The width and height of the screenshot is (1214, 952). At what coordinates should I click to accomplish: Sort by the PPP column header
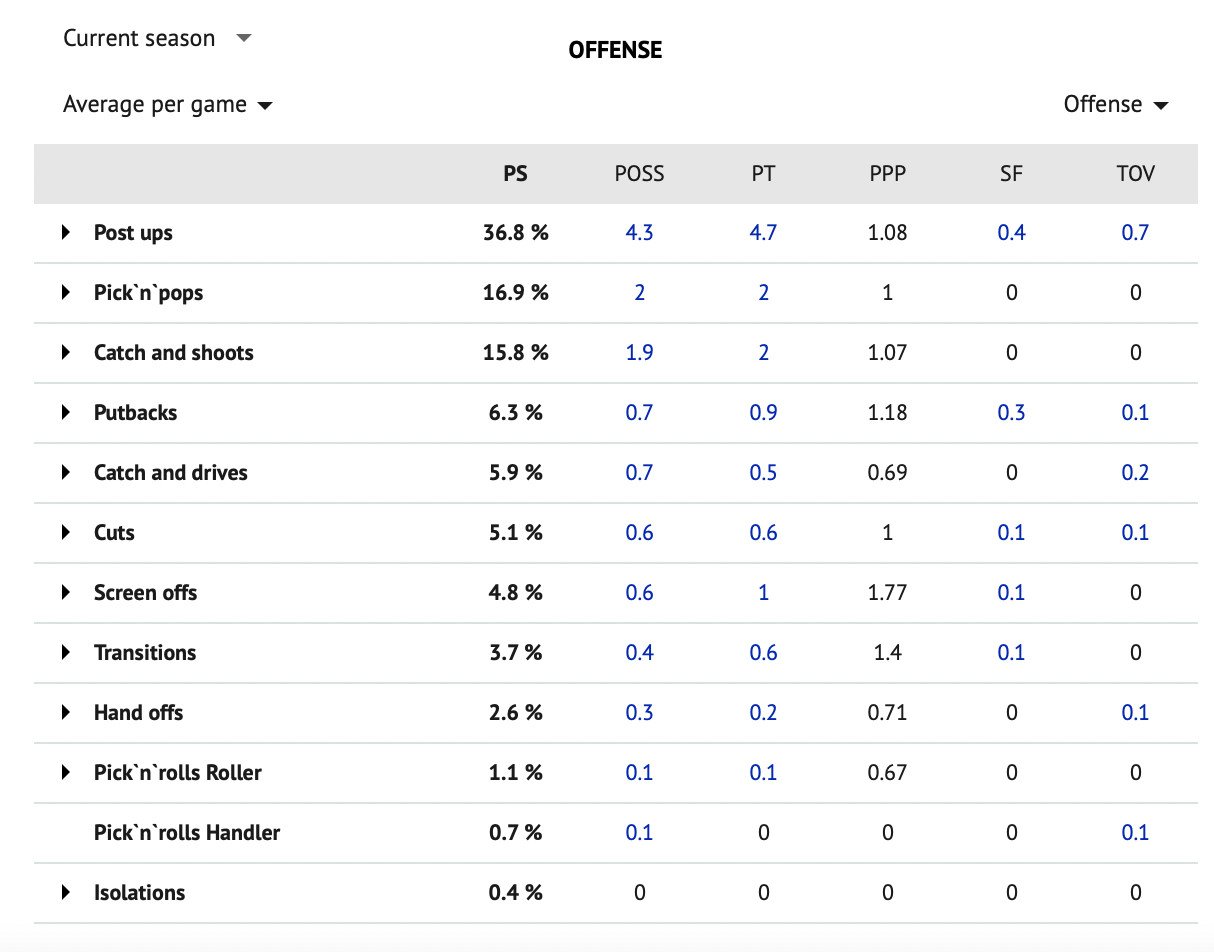pos(888,174)
